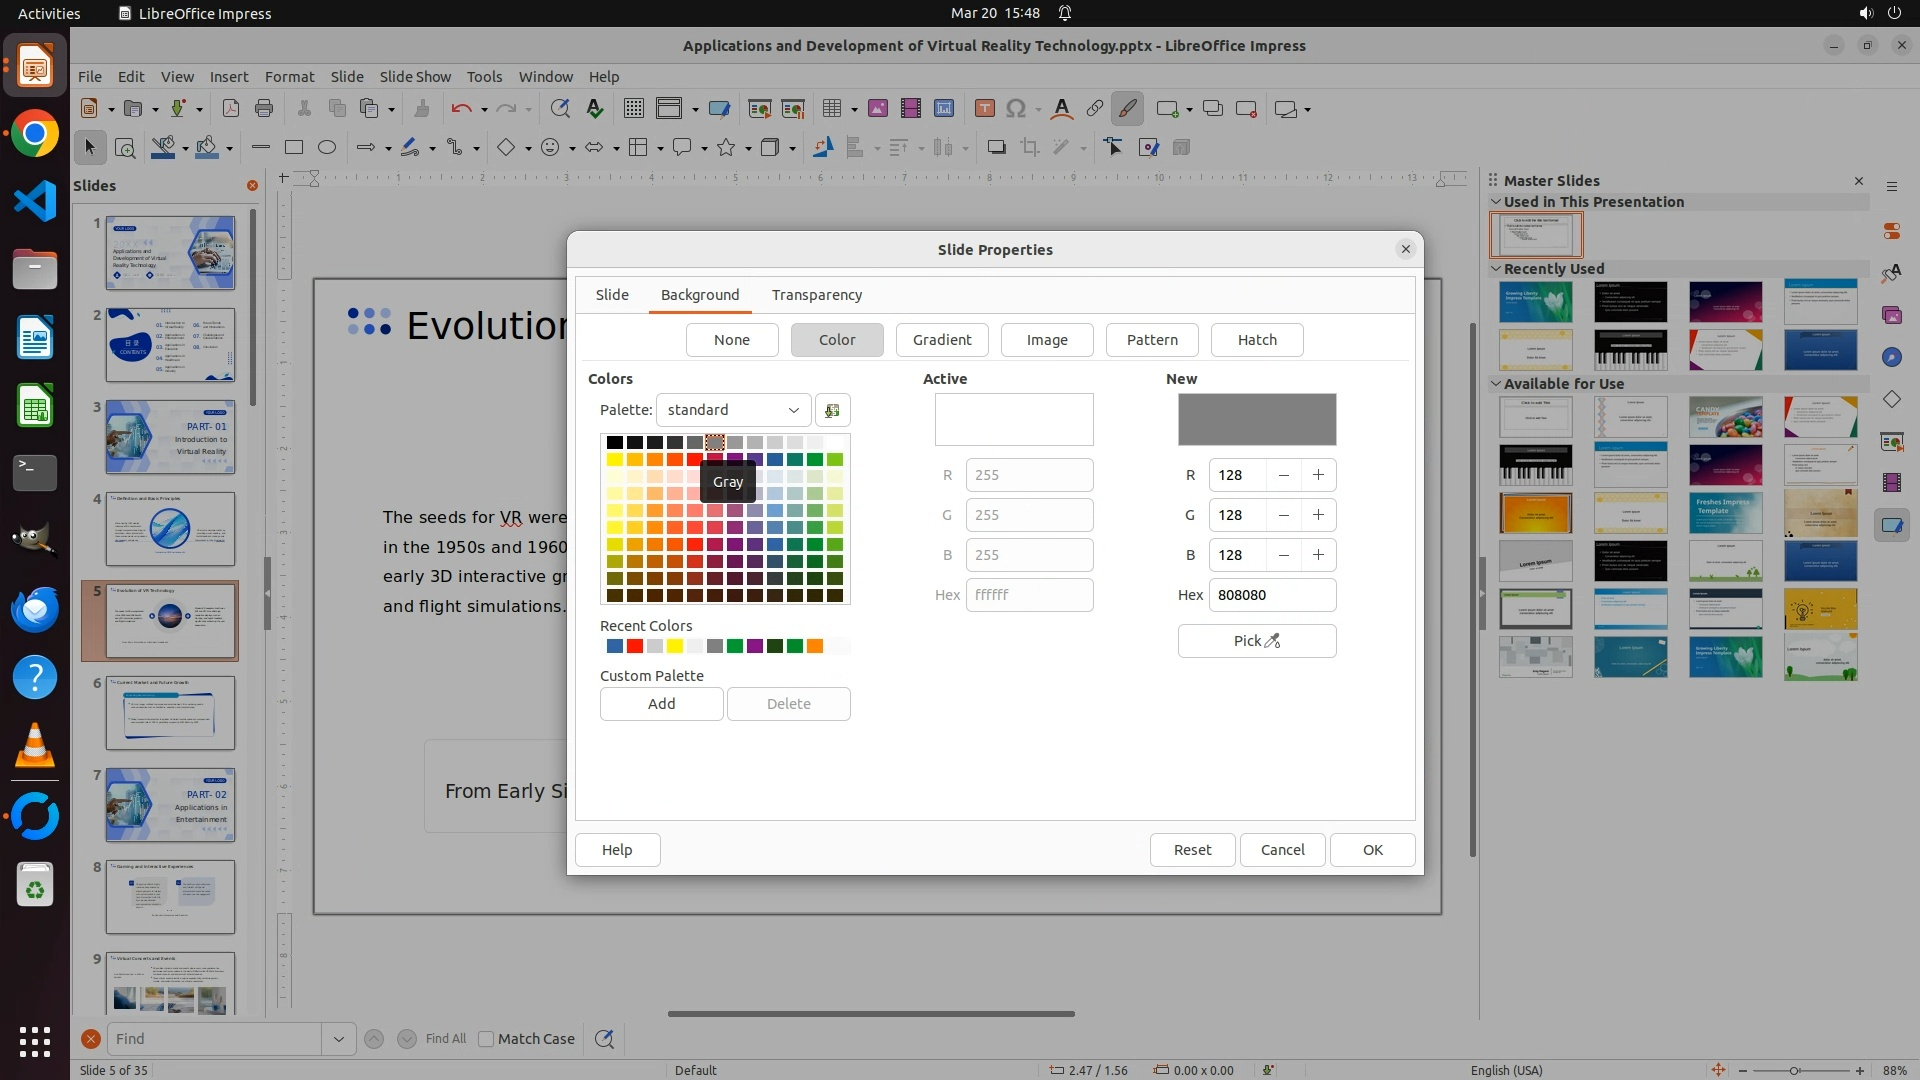The image size is (1920, 1080).
Task: Open the Palette standard dropdown
Action: [733, 410]
